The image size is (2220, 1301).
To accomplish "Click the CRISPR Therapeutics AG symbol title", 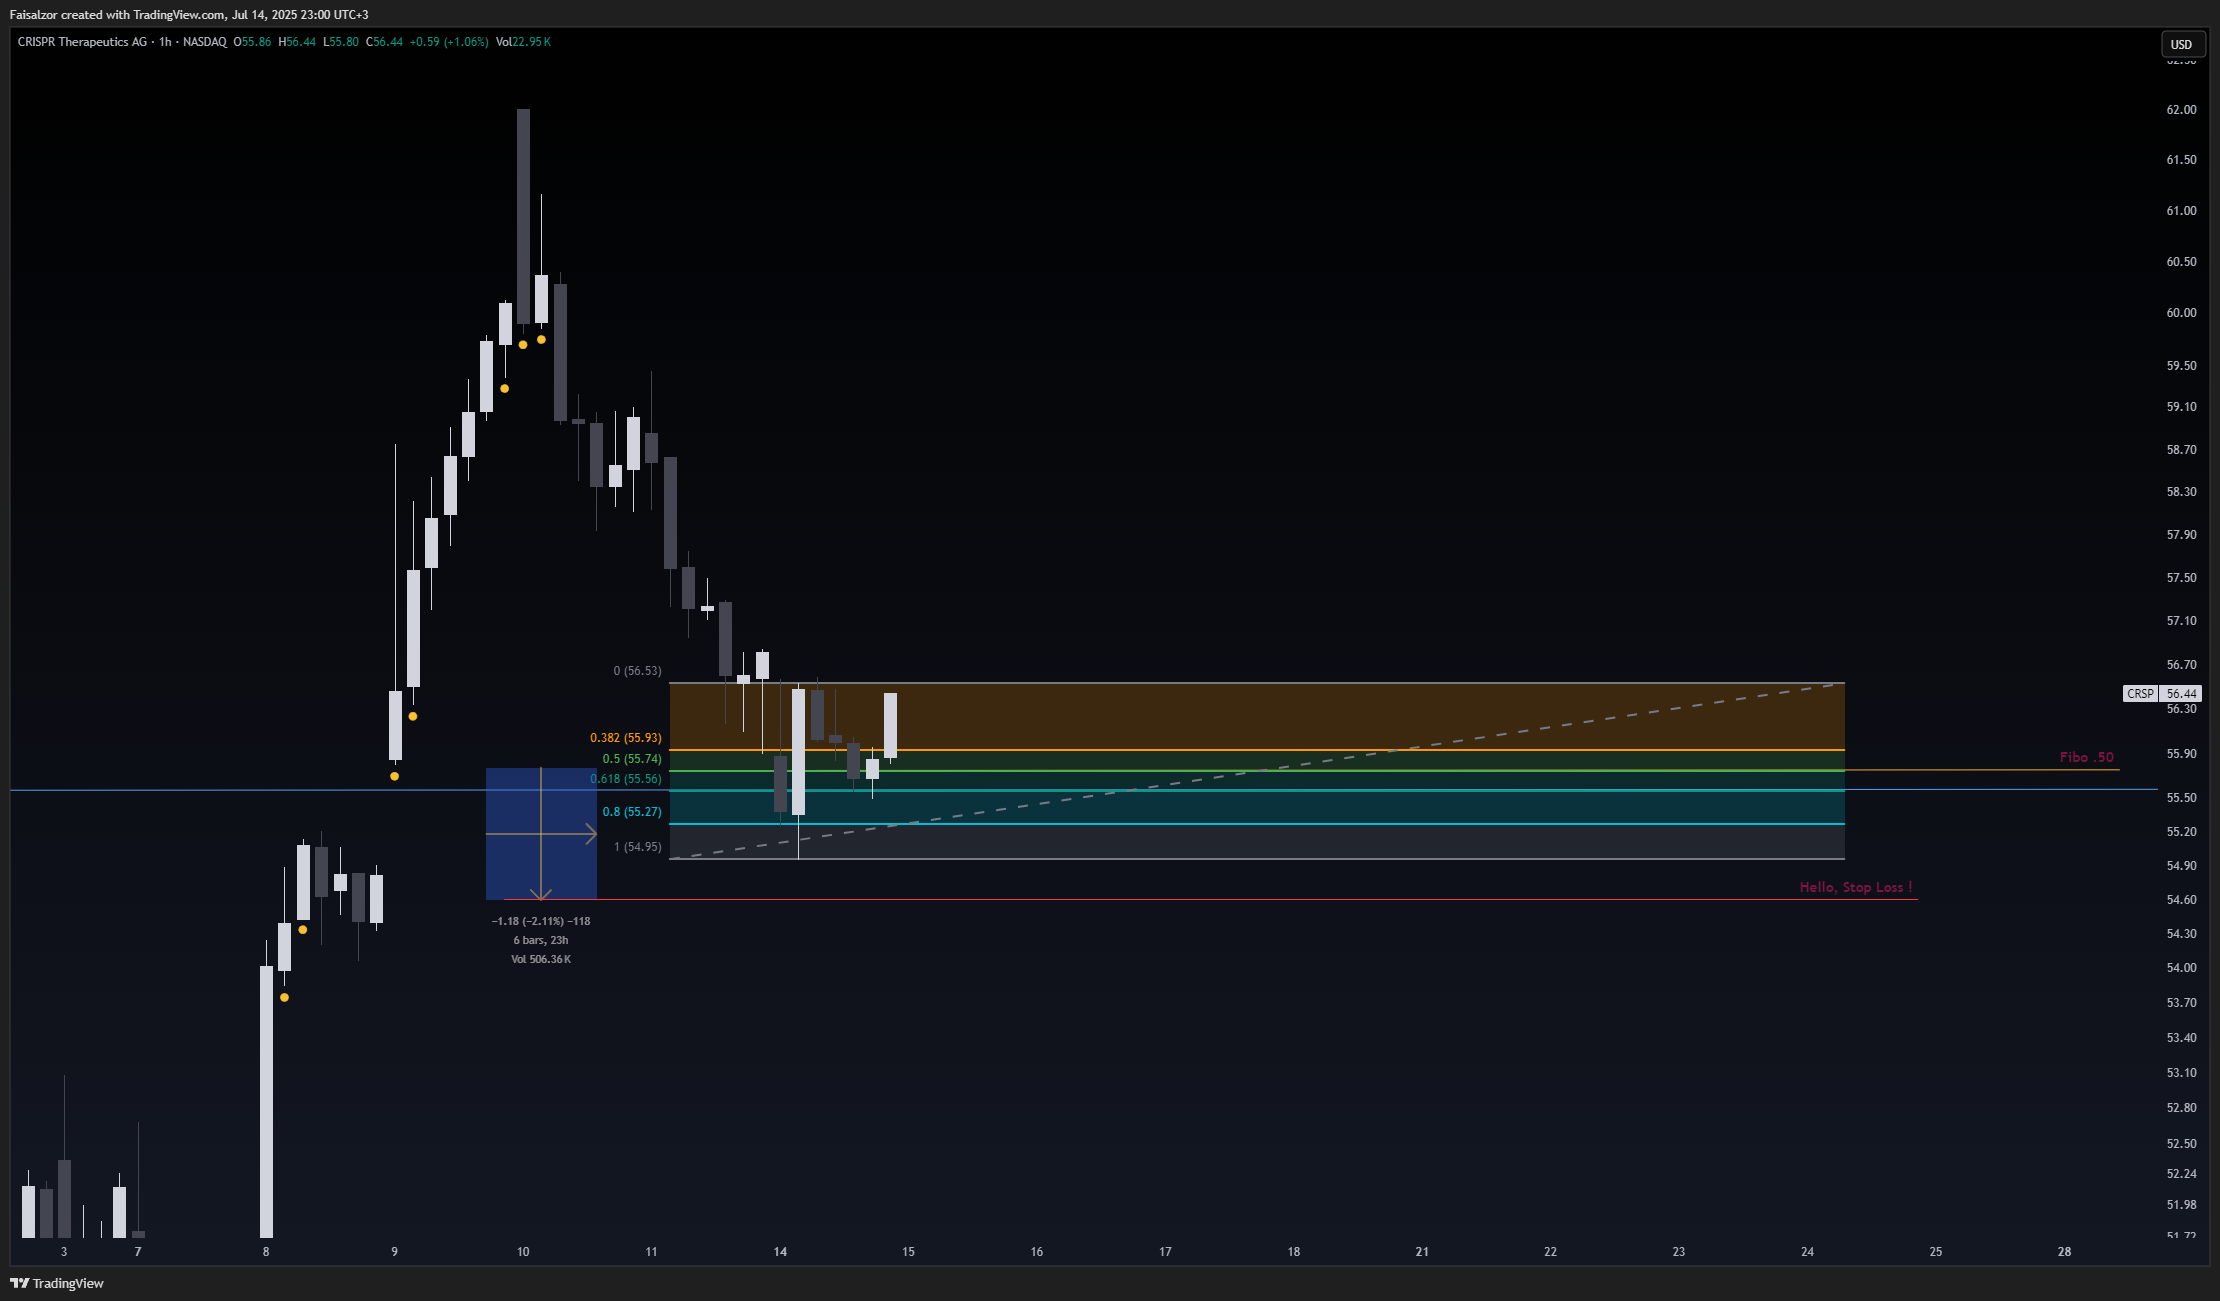I will click(82, 42).
